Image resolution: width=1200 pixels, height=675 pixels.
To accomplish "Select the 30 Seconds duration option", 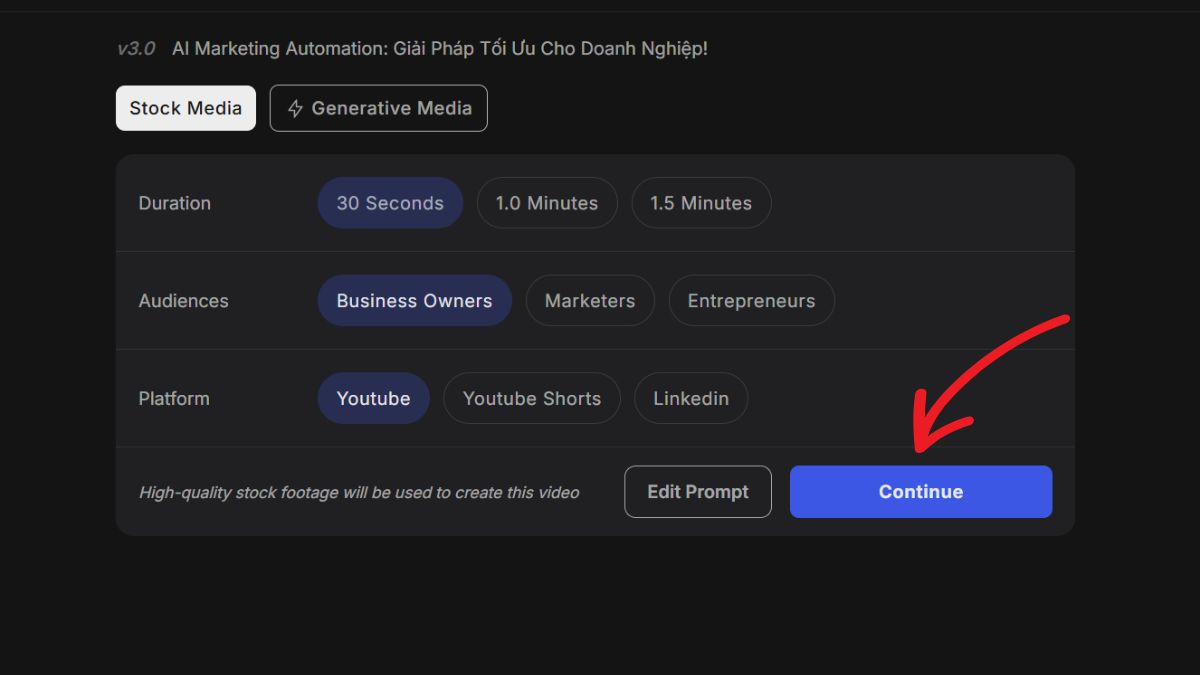I will (390, 203).
